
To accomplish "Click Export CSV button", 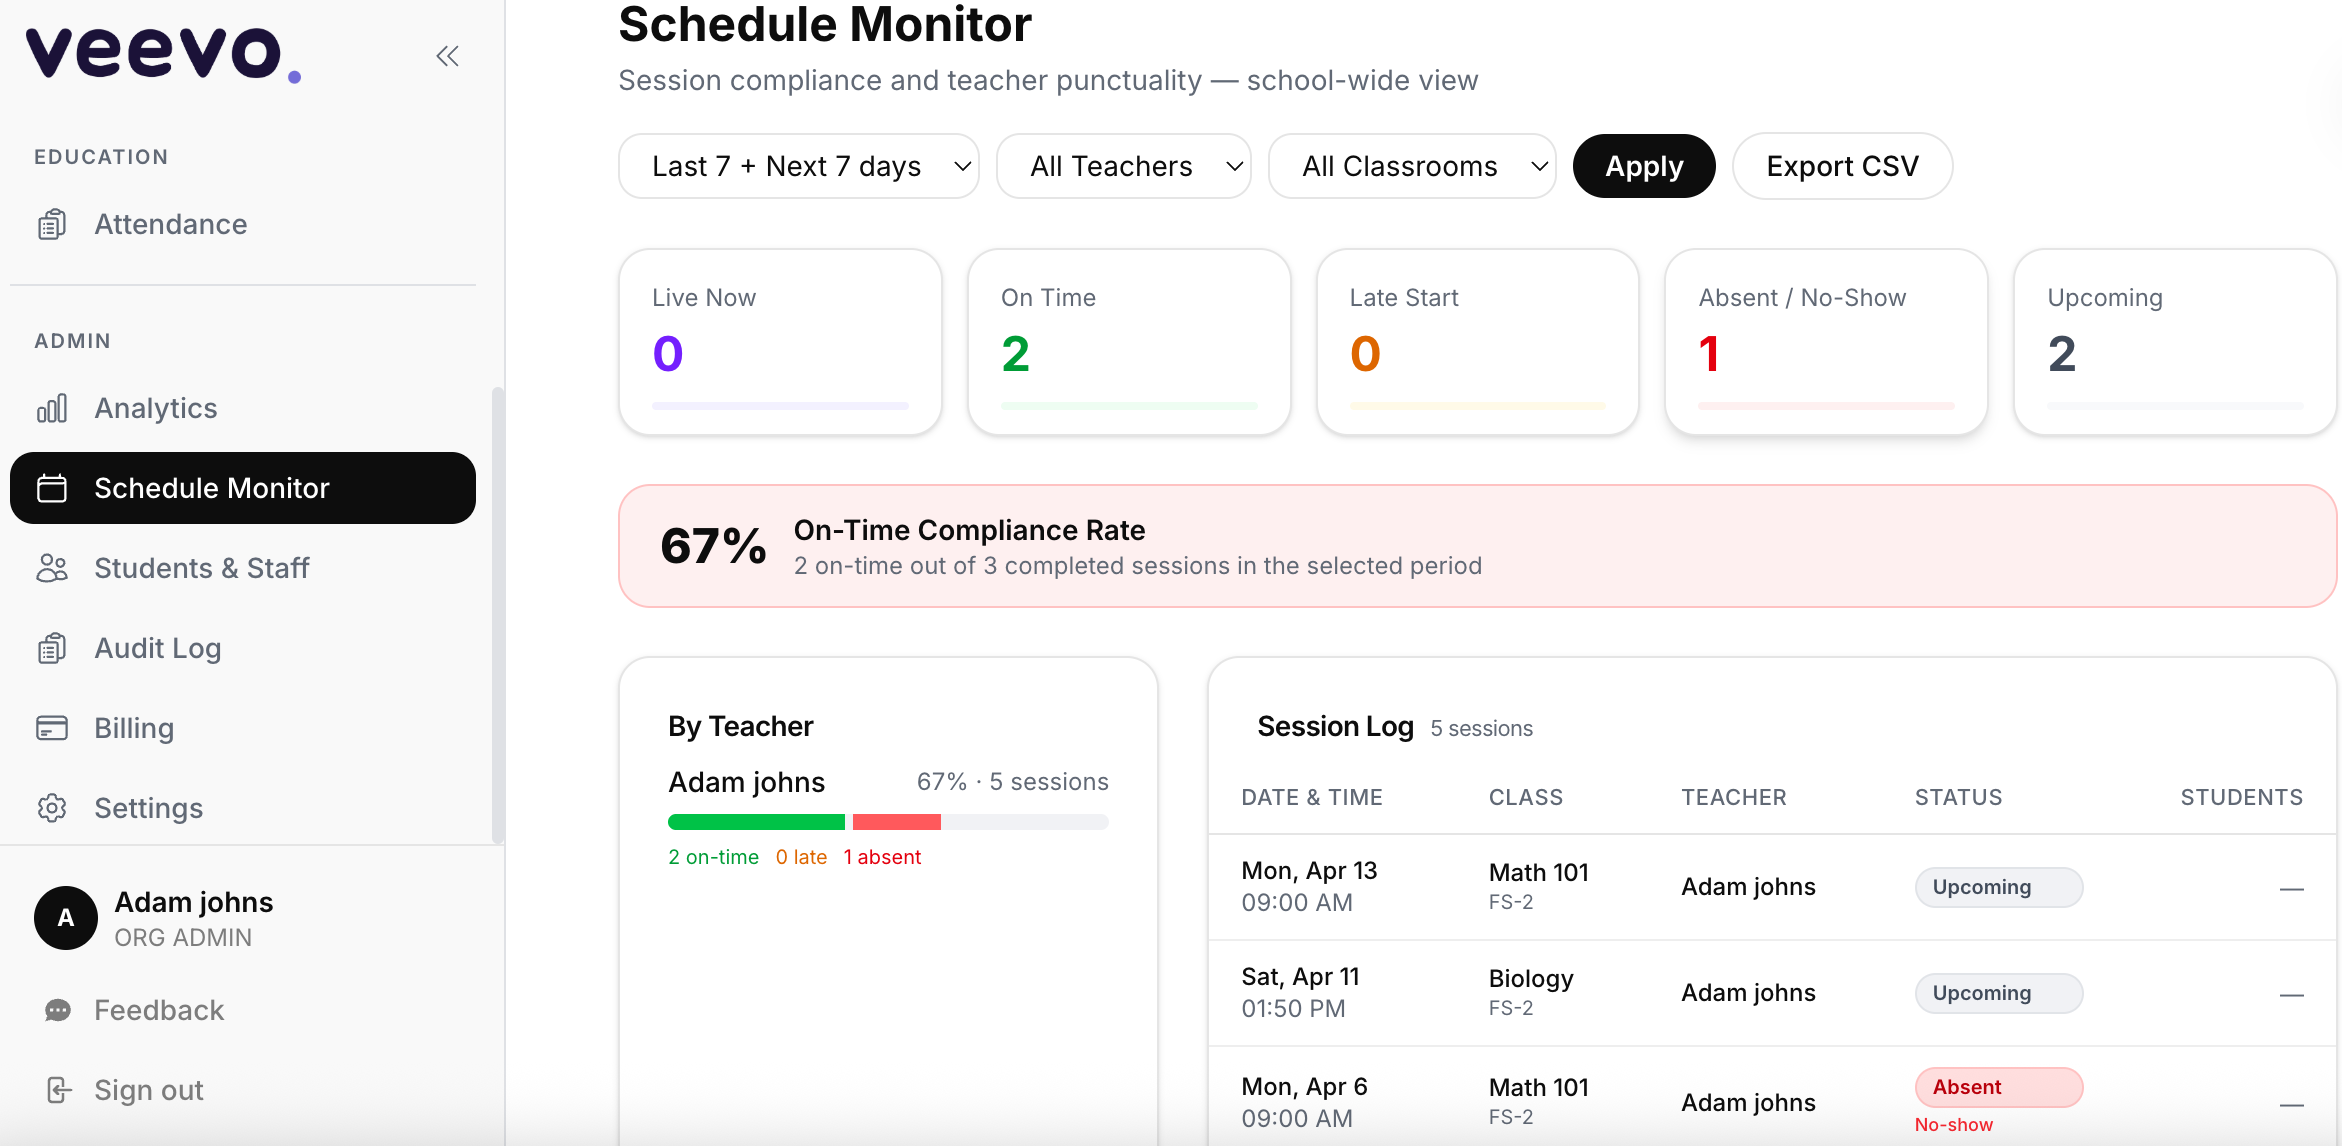I will (1842, 166).
